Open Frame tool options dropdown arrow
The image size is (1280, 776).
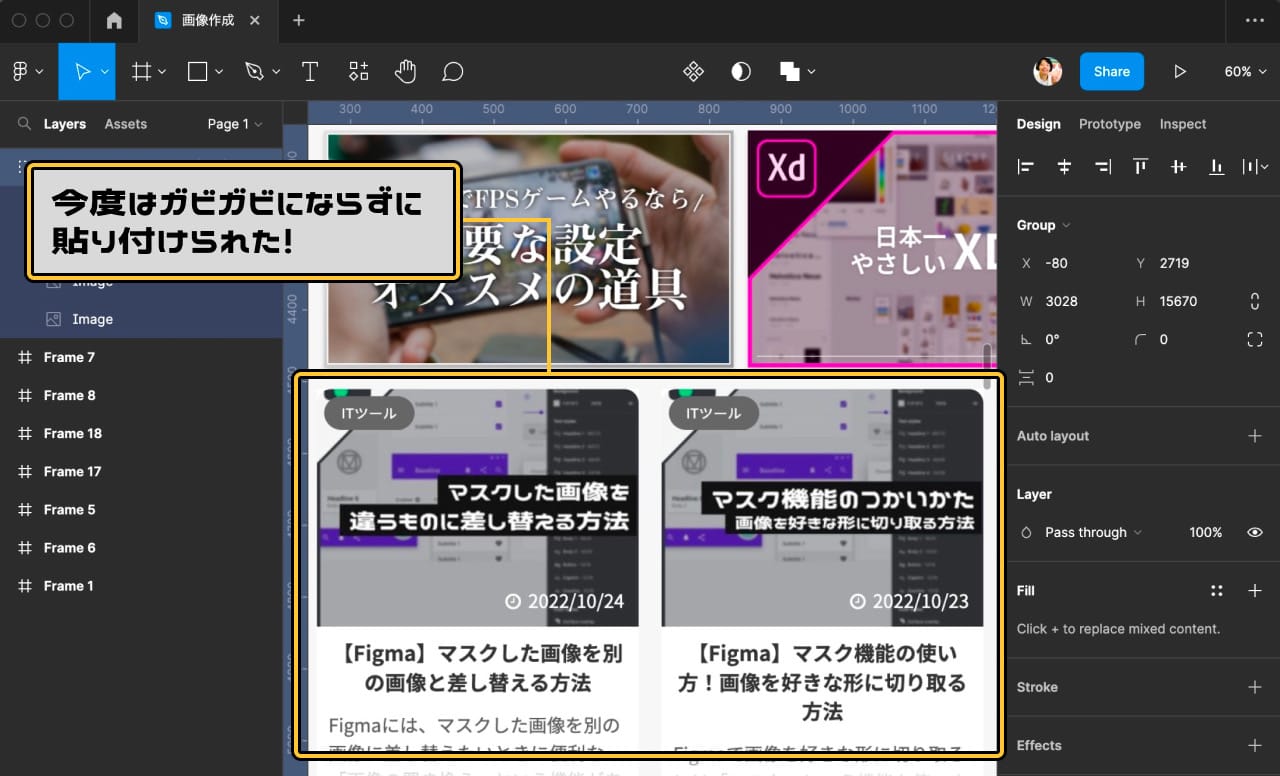click(163, 72)
